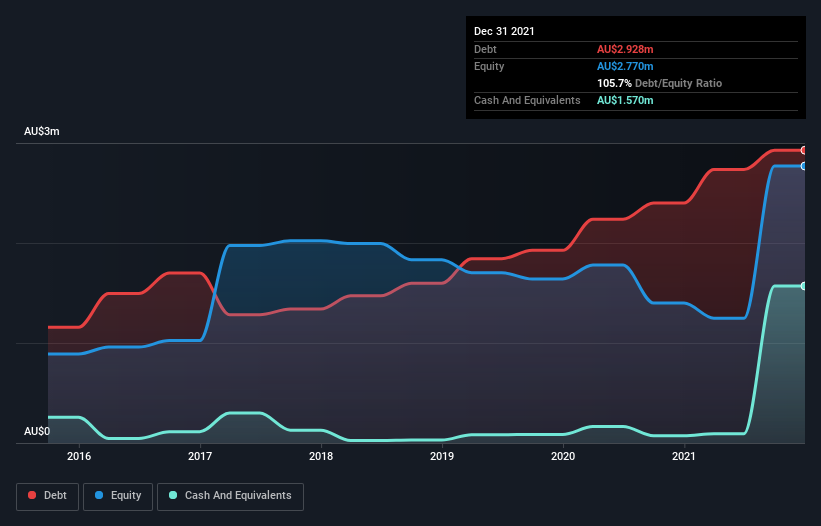Click the AU$2.770m equity value
Image resolution: width=821 pixels, height=526 pixels.
(x=625, y=66)
